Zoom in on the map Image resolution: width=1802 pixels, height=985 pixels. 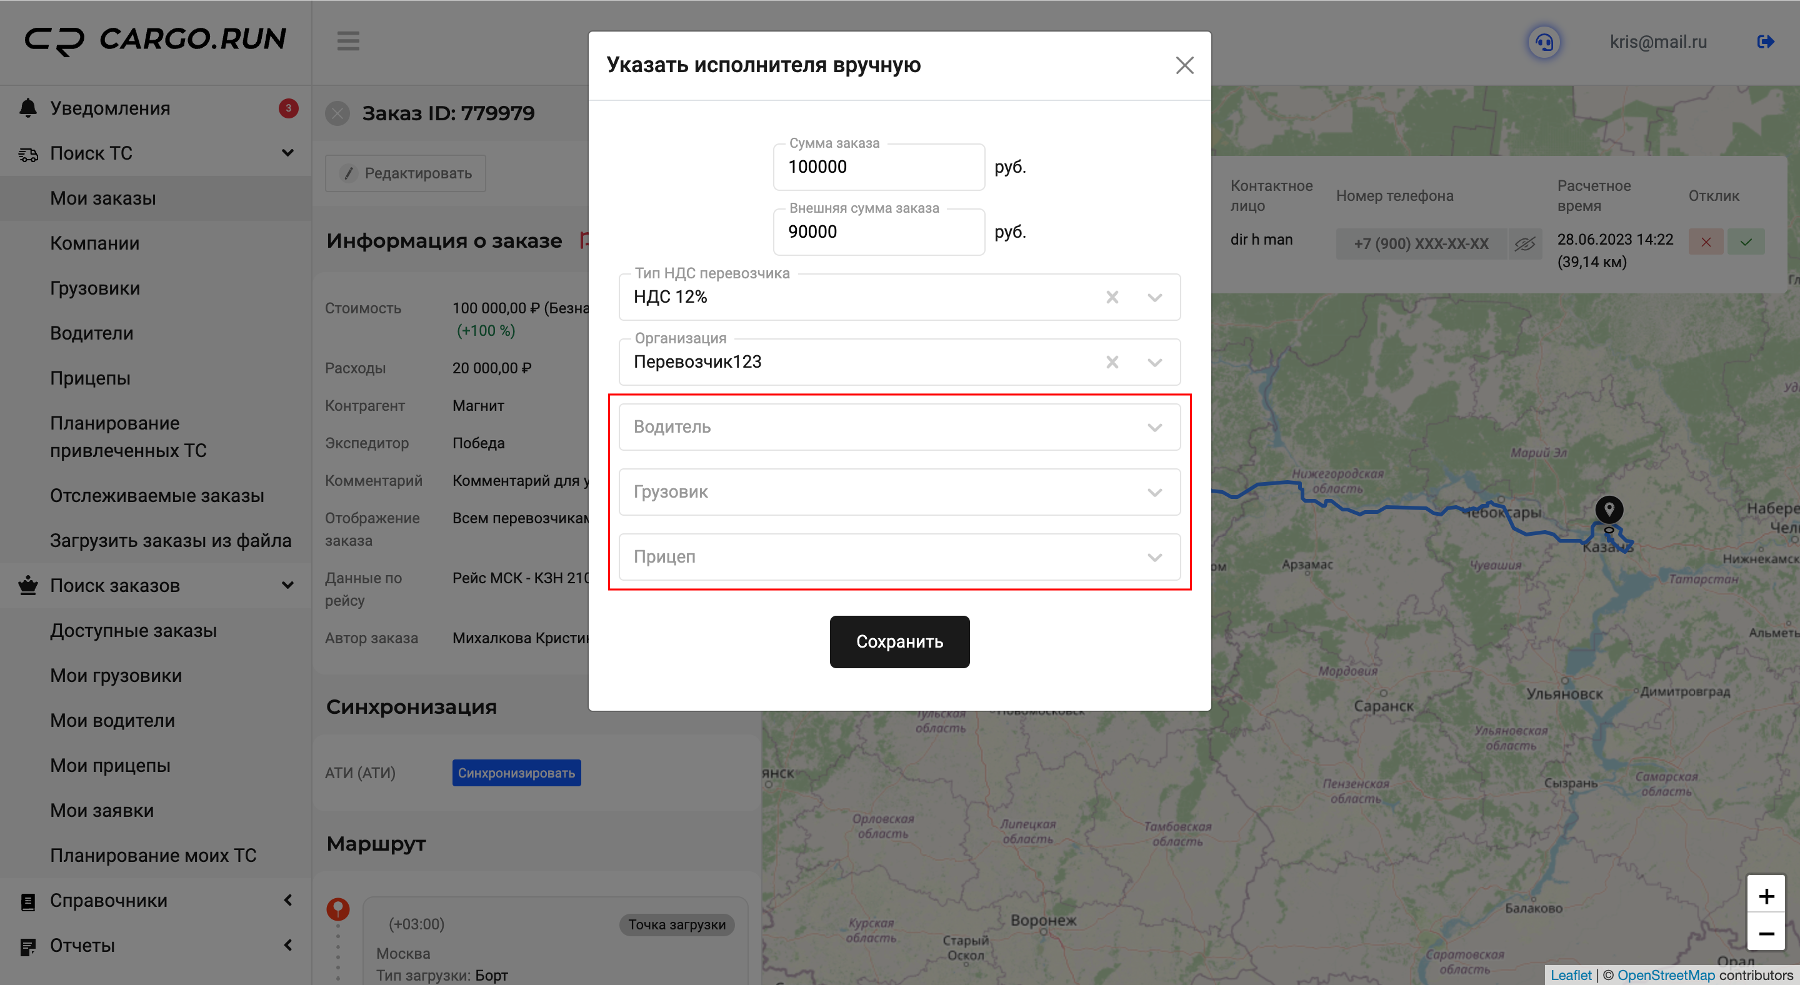[x=1766, y=896]
